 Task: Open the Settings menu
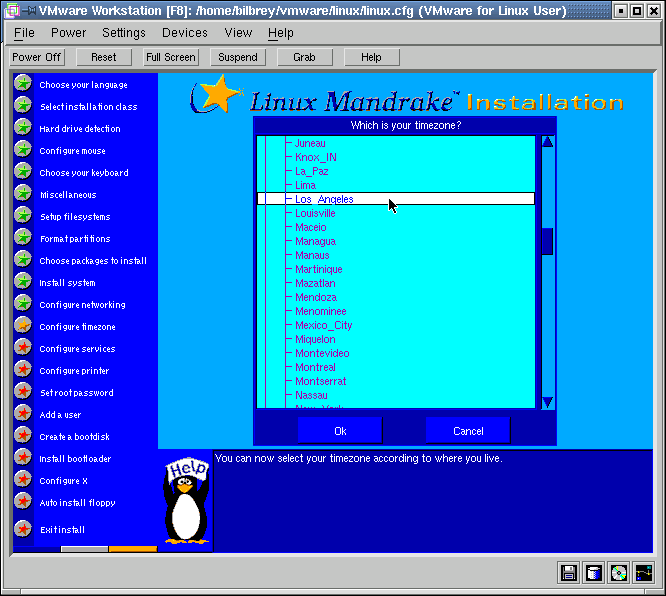coord(124,33)
